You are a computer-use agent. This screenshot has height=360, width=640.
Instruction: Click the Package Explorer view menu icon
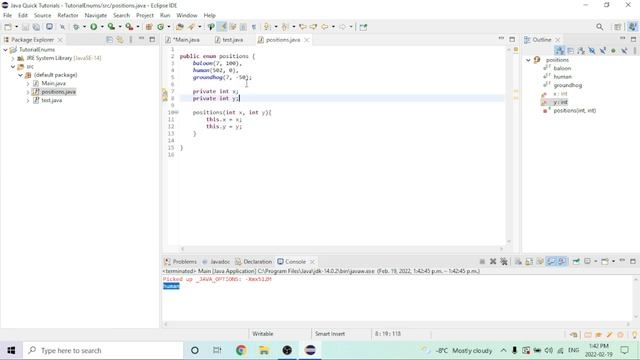pos(131,40)
